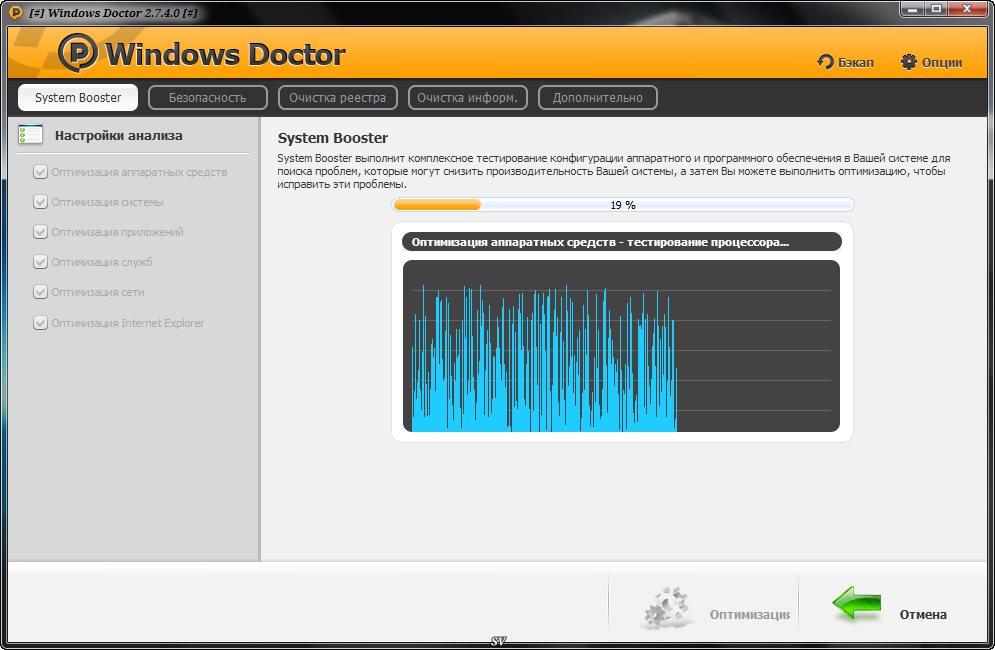Toggle the Оптимизация служб checkbox

[40, 262]
